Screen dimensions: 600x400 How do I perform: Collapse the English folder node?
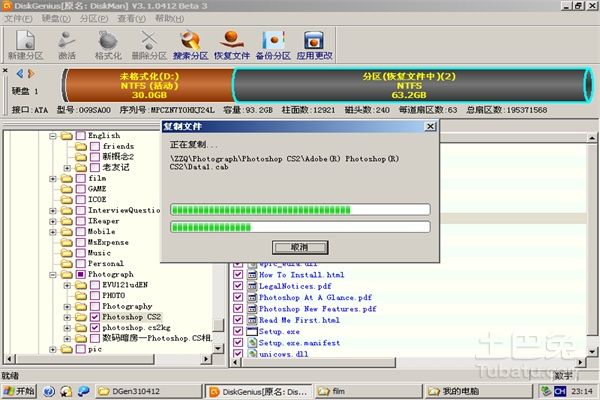[53, 136]
